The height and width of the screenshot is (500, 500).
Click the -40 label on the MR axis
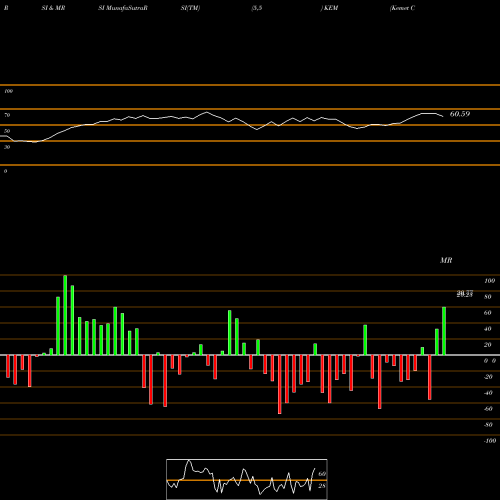coord(488,393)
